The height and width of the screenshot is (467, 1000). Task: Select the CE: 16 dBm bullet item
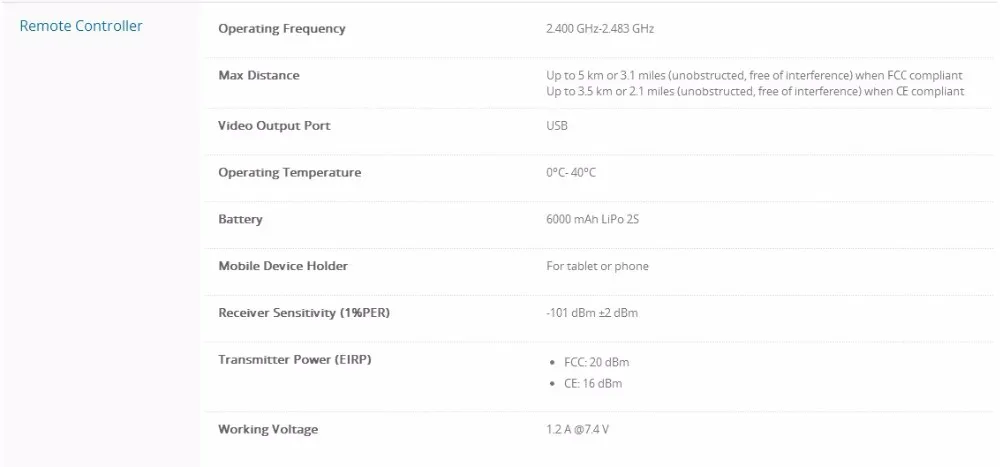tap(593, 384)
